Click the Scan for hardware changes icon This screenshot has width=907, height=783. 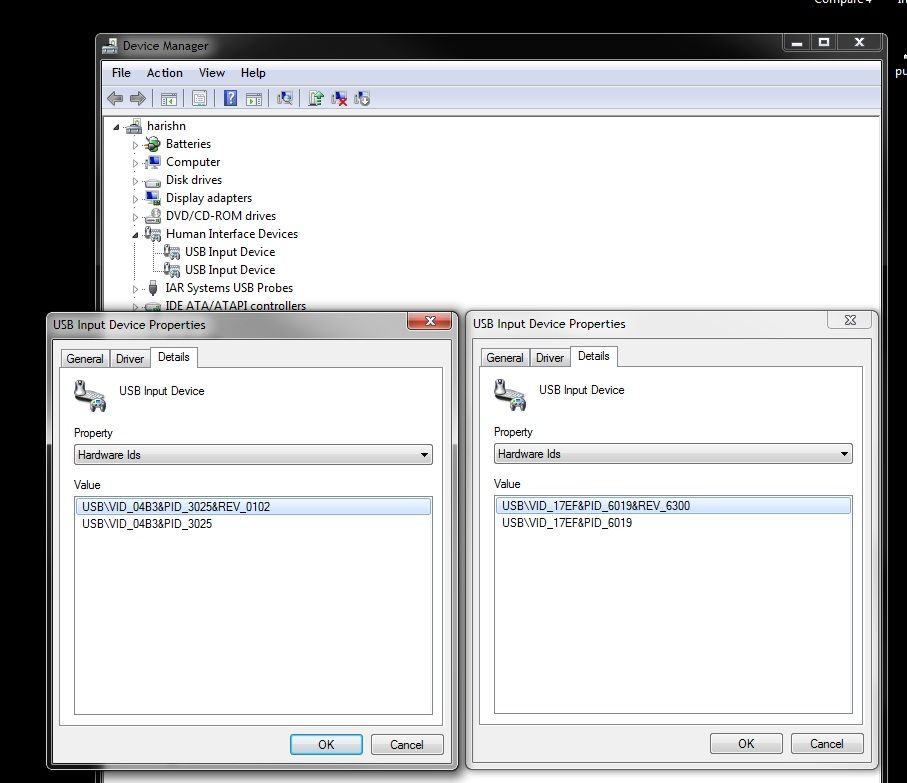coord(285,98)
